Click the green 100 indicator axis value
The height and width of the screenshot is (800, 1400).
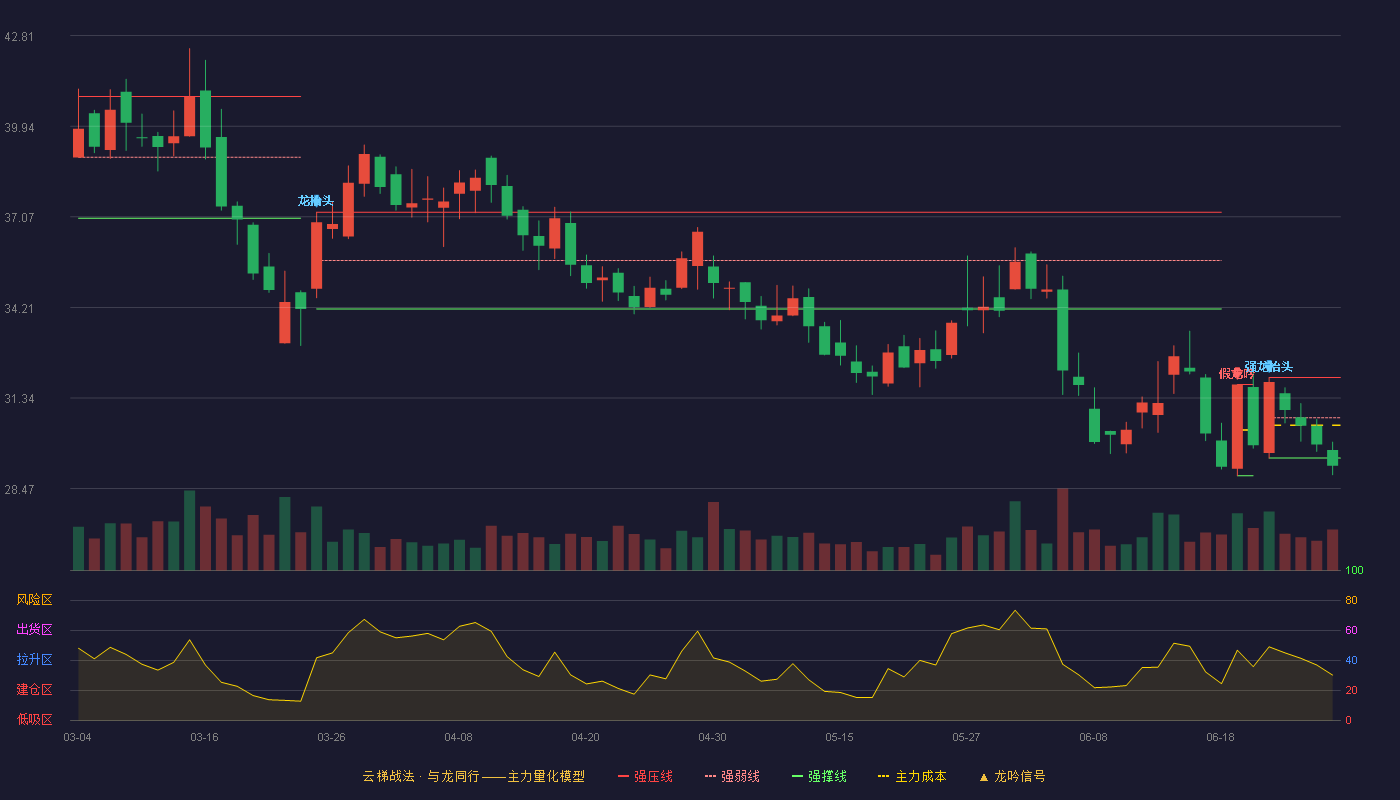tap(1354, 571)
